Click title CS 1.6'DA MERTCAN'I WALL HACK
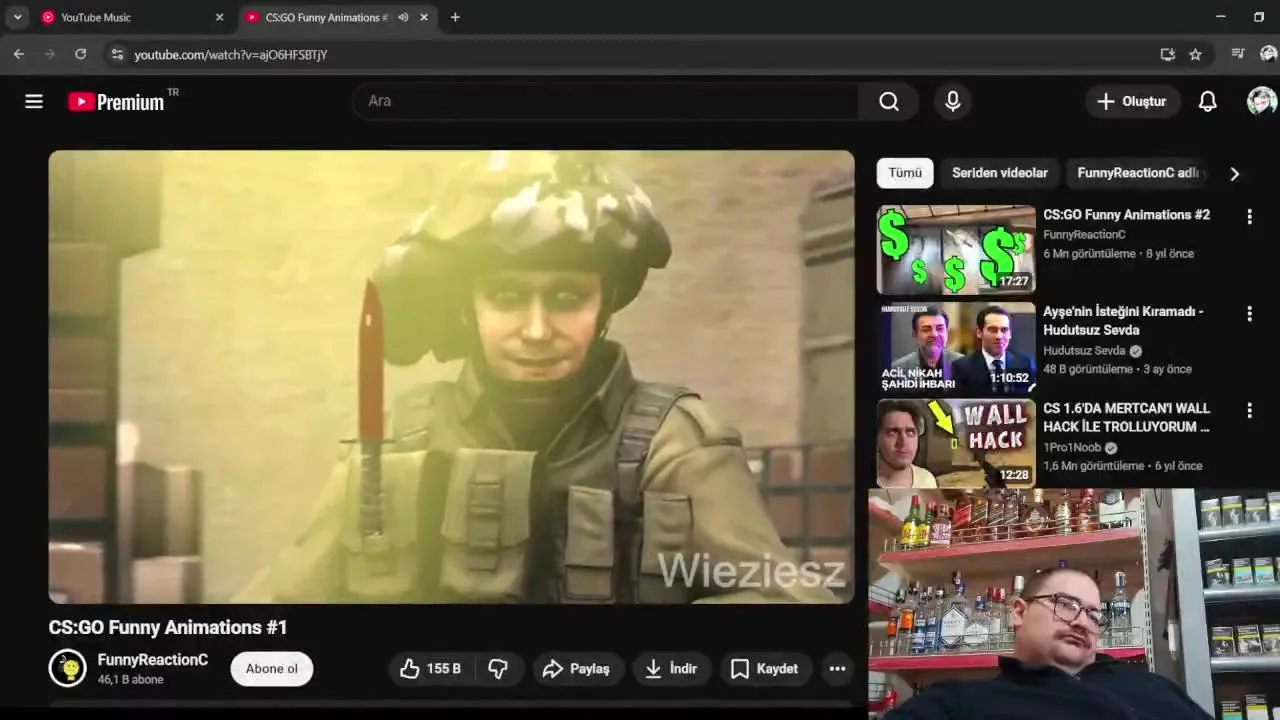Image resolution: width=1280 pixels, height=720 pixels. click(x=1126, y=417)
